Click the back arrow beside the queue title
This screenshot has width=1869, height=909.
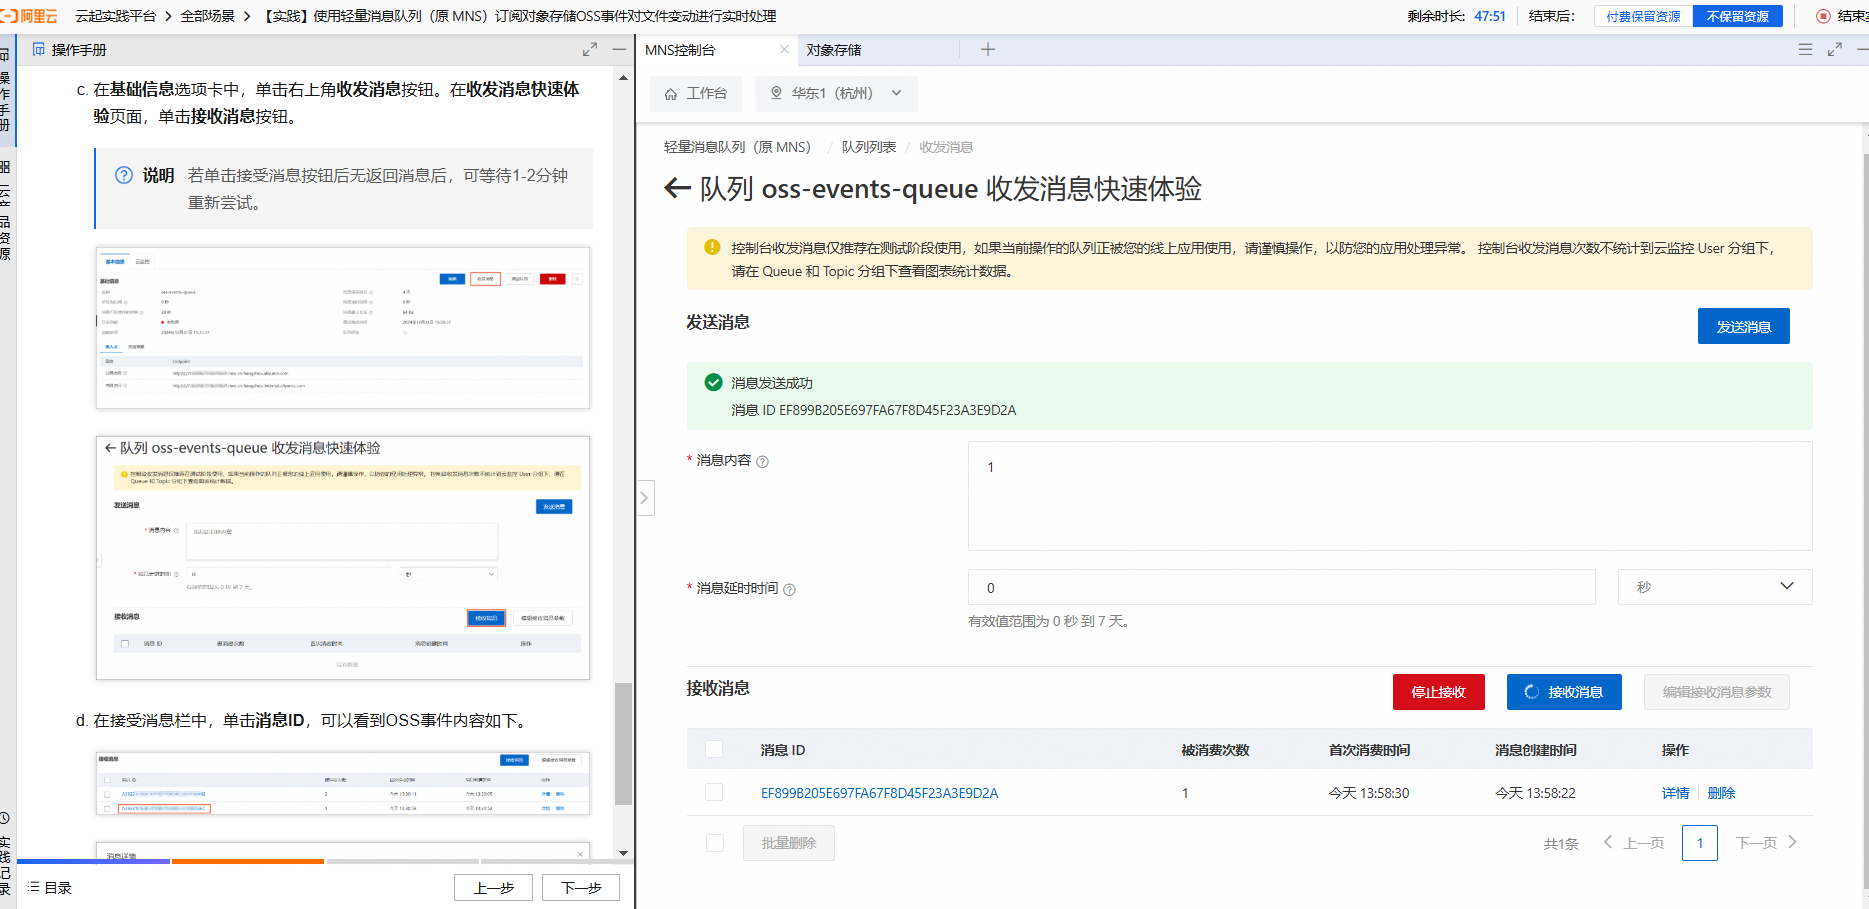tap(677, 188)
